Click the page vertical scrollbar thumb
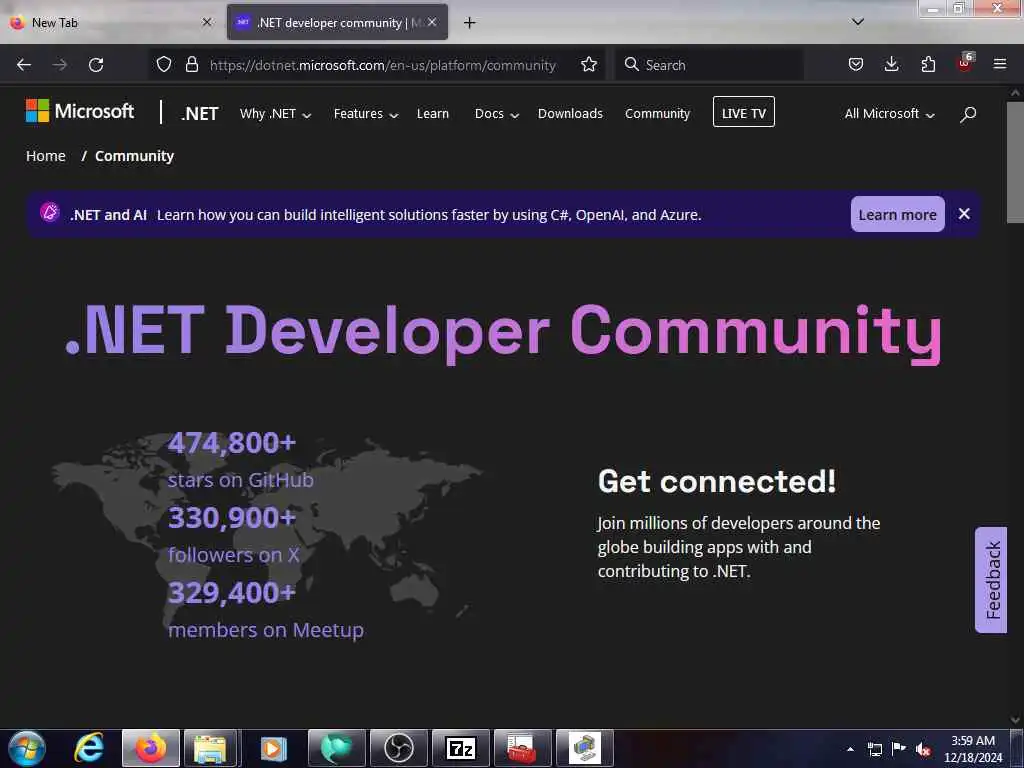Image resolution: width=1024 pixels, height=768 pixels. point(1015,163)
